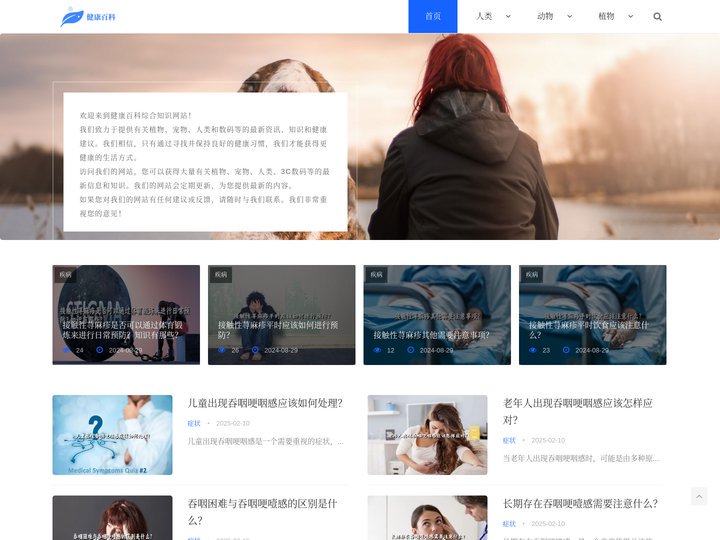Click the 疾病 tag on the 24-views card
720x540 pixels.
pos(66,275)
